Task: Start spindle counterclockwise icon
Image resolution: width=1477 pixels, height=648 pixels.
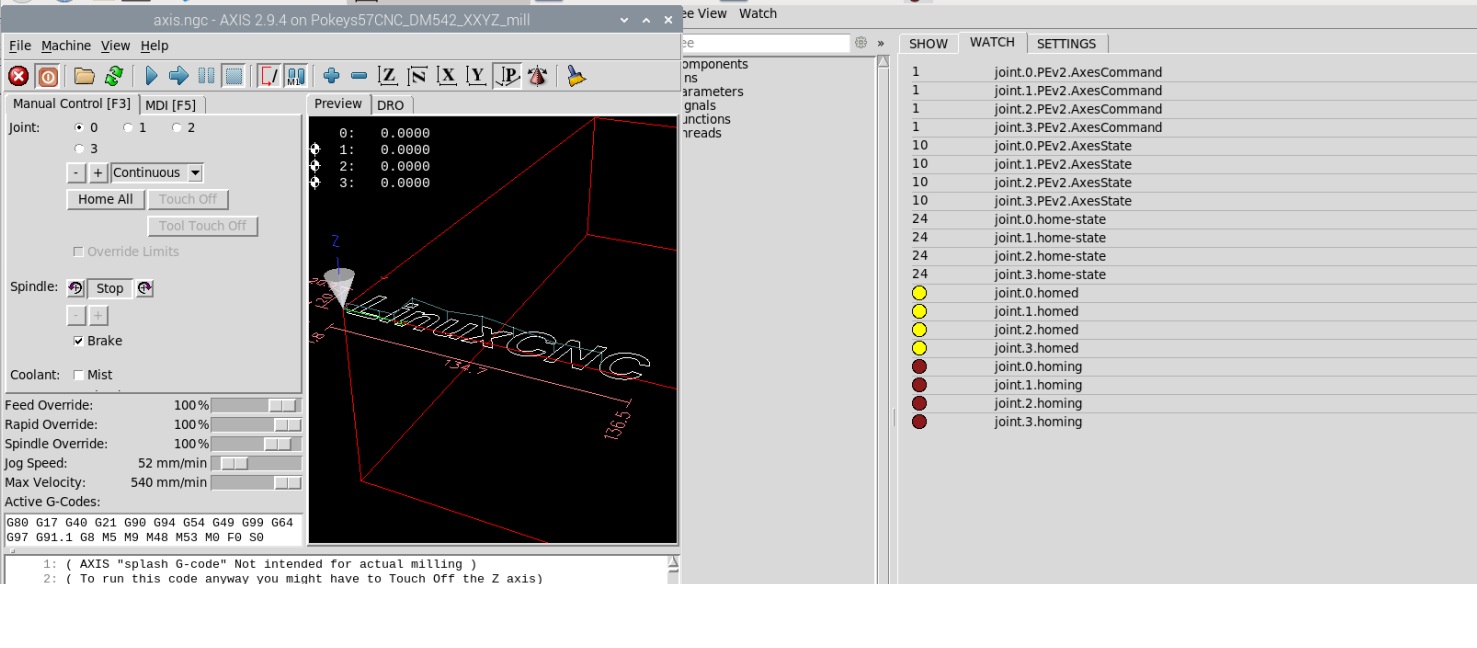Action: click(x=76, y=288)
